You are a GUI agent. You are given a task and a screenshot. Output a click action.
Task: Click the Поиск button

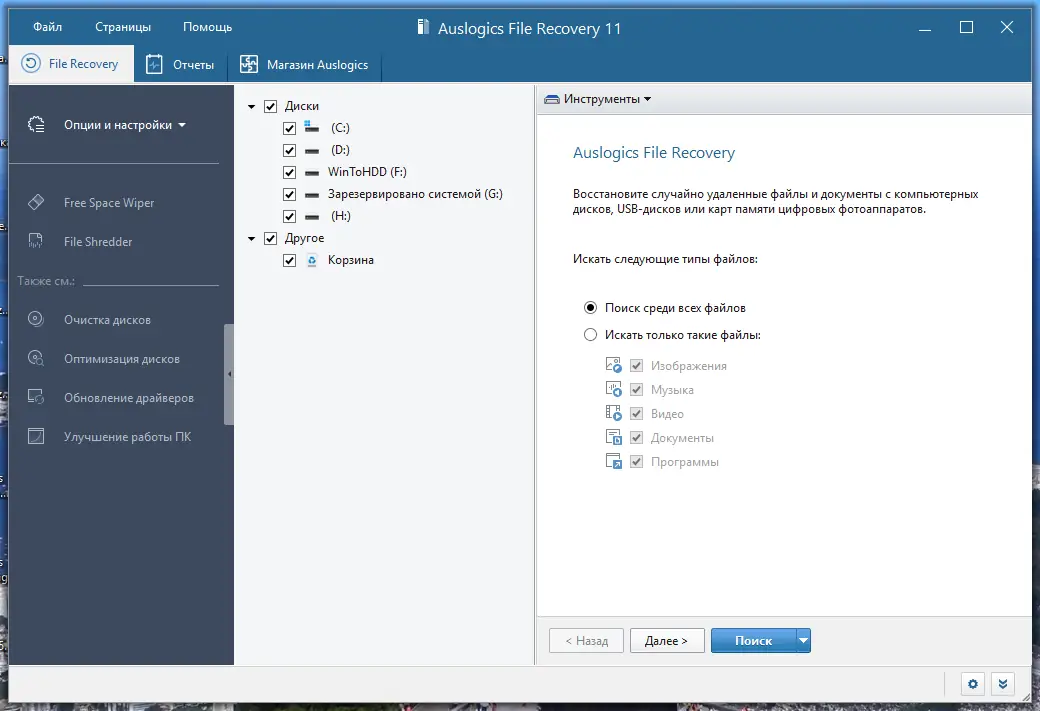[x=753, y=641]
